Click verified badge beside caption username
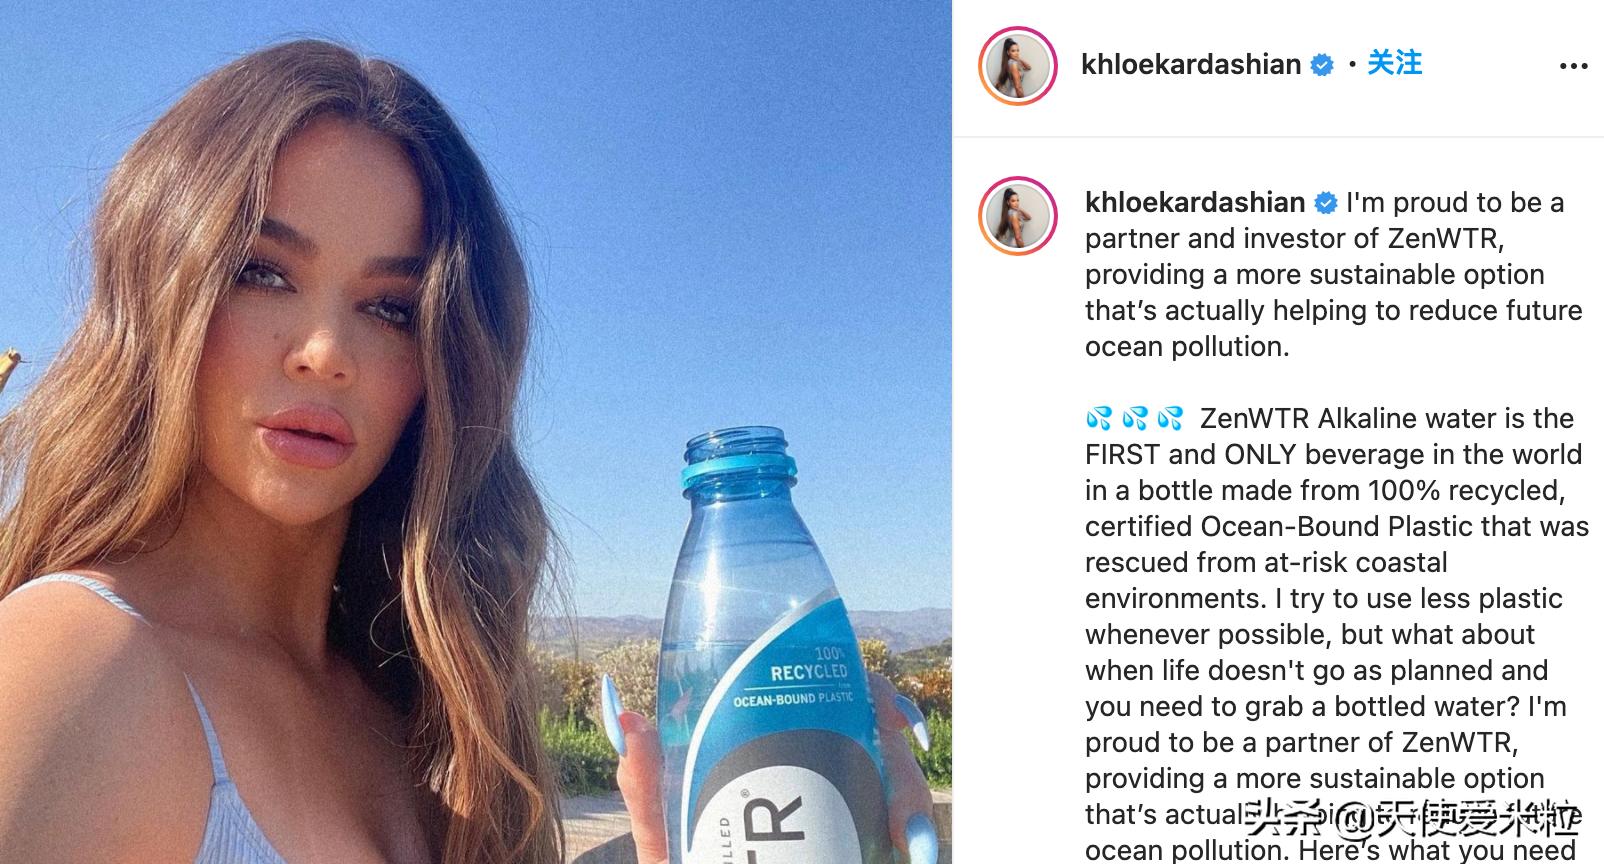1604x864 pixels. click(1325, 203)
